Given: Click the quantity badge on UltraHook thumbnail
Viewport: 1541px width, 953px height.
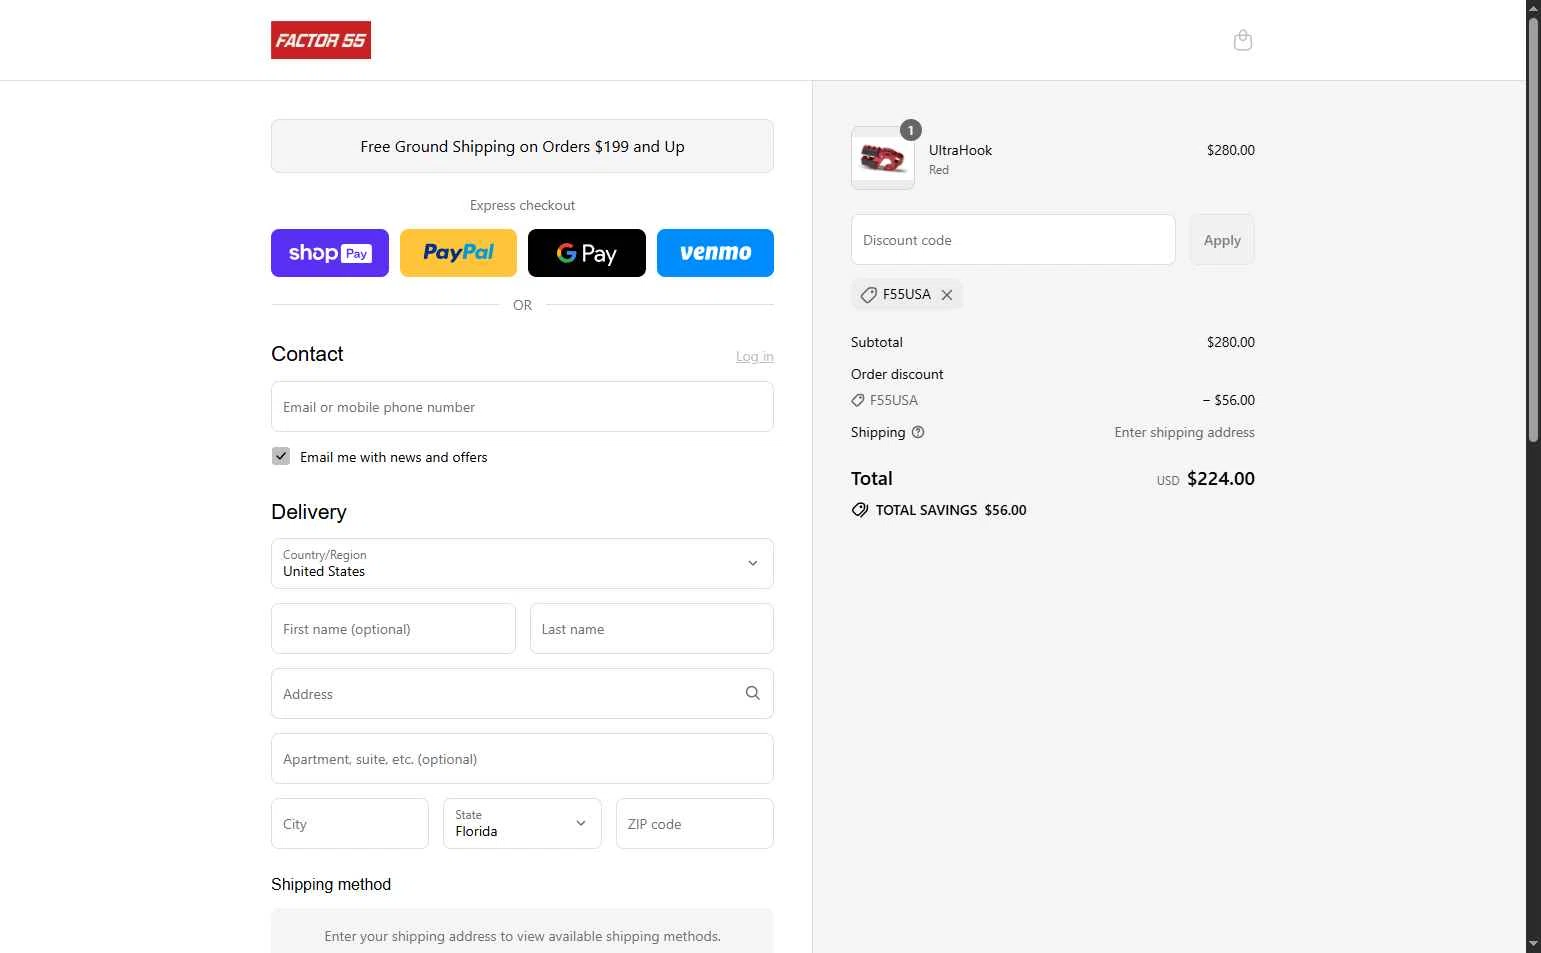Looking at the screenshot, I should [x=911, y=130].
